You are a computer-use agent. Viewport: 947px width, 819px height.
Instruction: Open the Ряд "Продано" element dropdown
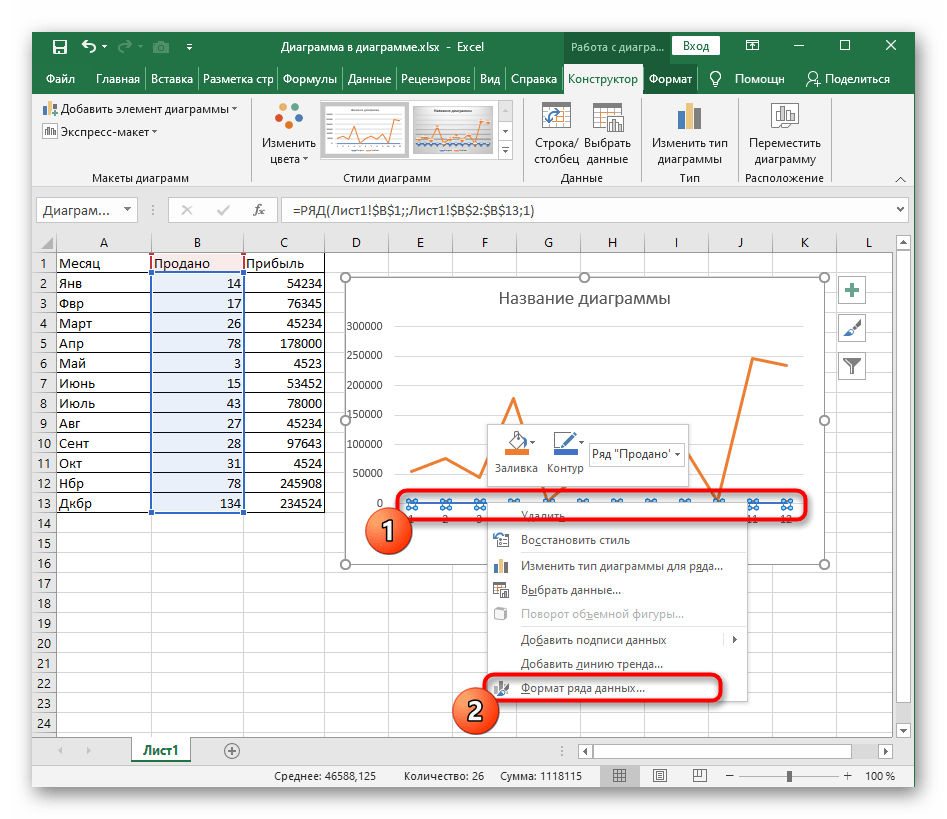(x=637, y=454)
